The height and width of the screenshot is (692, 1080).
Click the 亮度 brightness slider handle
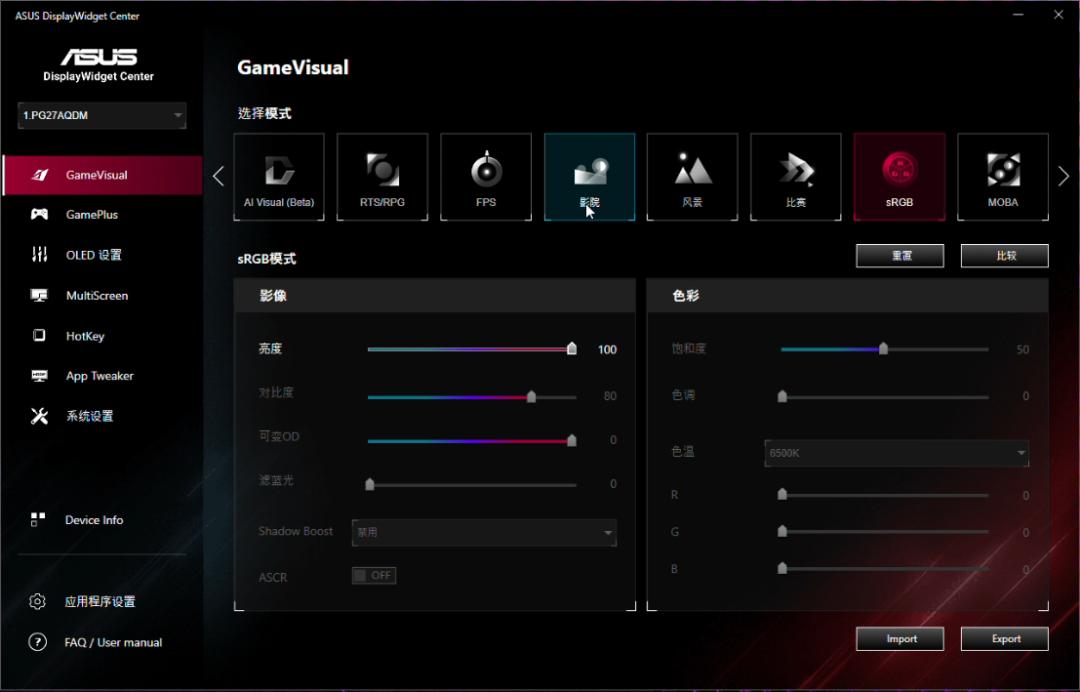click(x=571, y=349)
